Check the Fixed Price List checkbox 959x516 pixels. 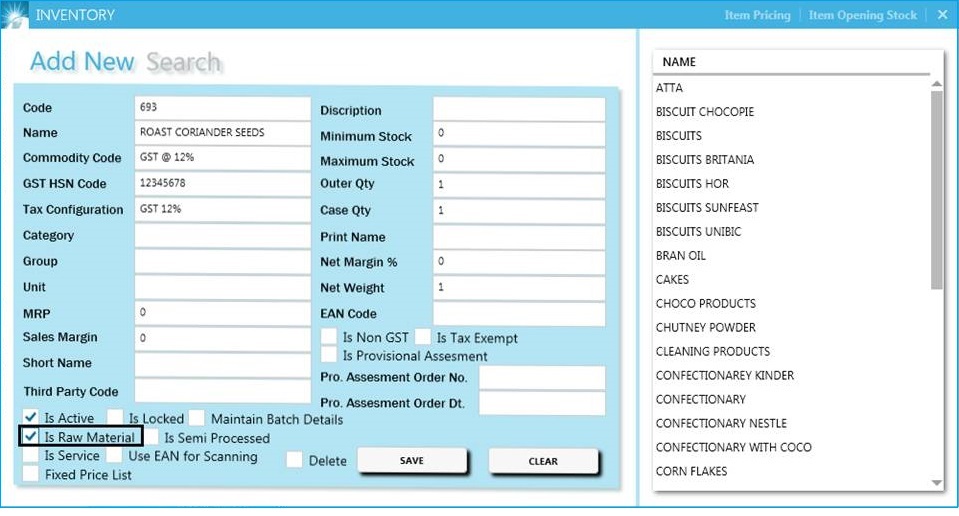[31, 474]
